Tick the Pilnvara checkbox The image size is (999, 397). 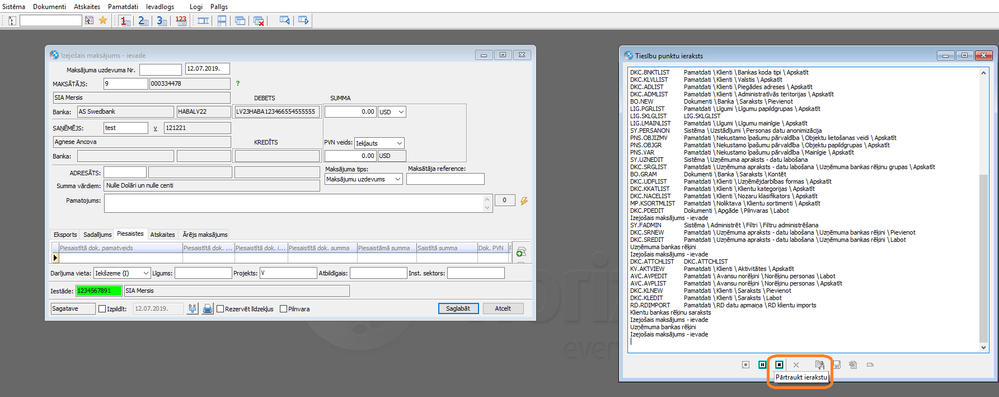tap(284, 309)
